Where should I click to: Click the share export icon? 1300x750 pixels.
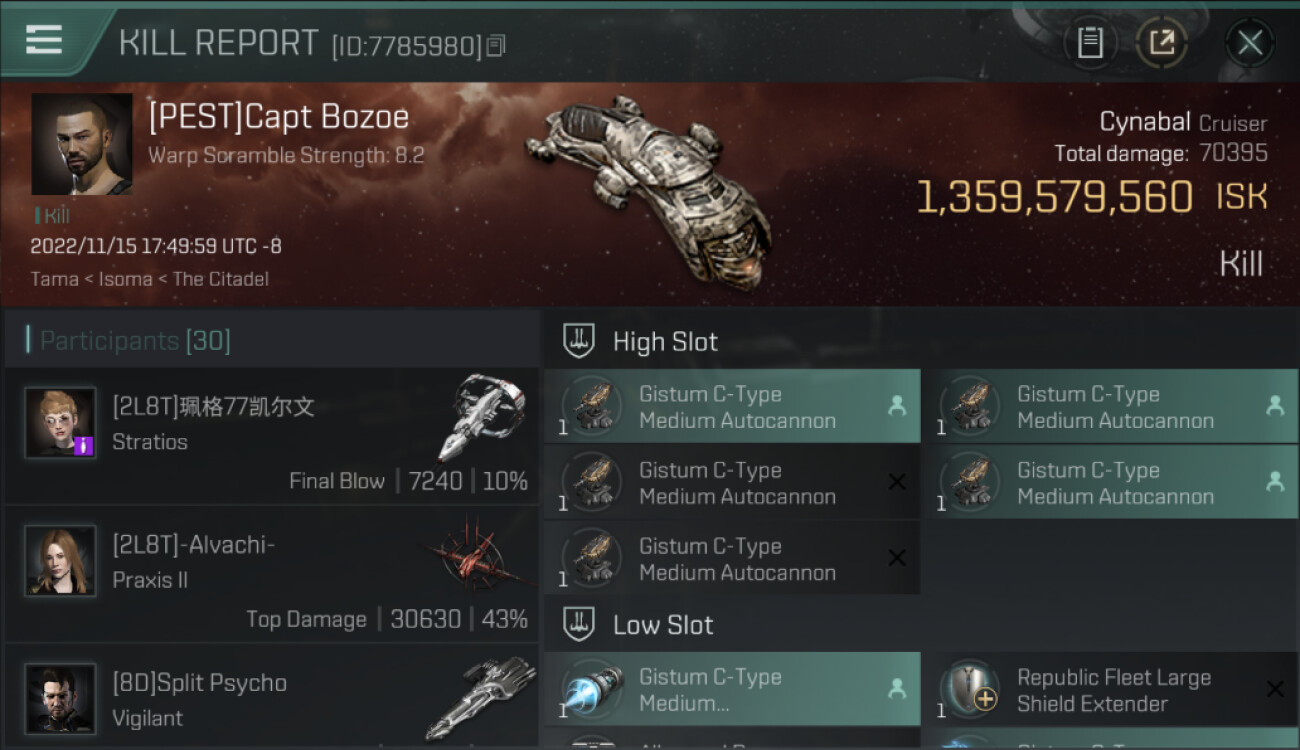point(1161,43)
